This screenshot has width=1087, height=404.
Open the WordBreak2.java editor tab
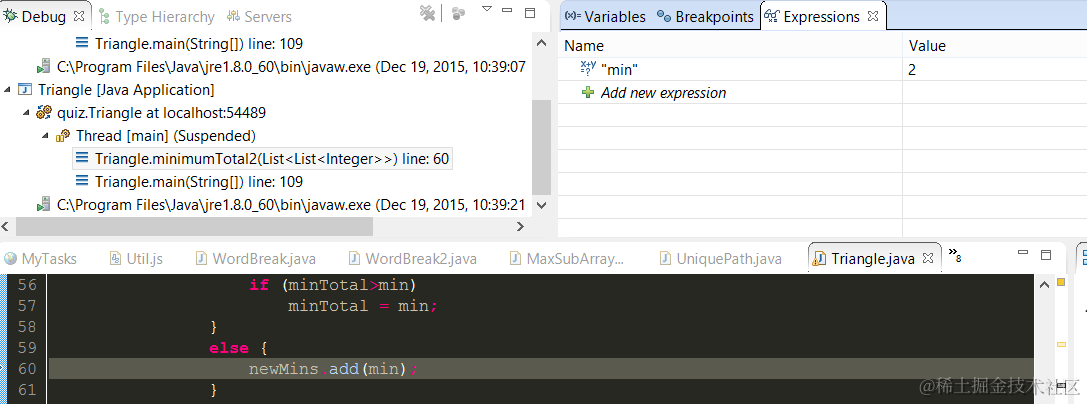click(x=413, y=259)
